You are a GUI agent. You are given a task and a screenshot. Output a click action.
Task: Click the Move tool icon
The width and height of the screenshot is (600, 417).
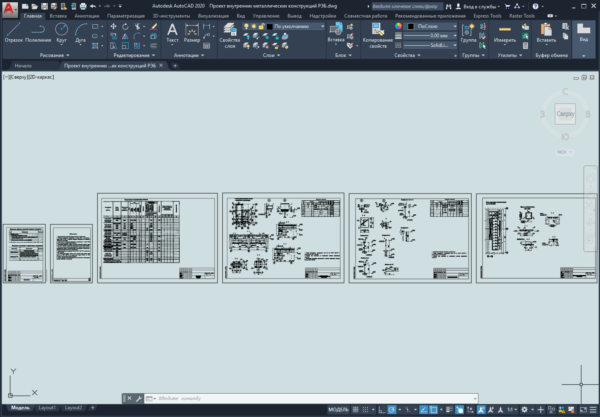click(113, 26)
